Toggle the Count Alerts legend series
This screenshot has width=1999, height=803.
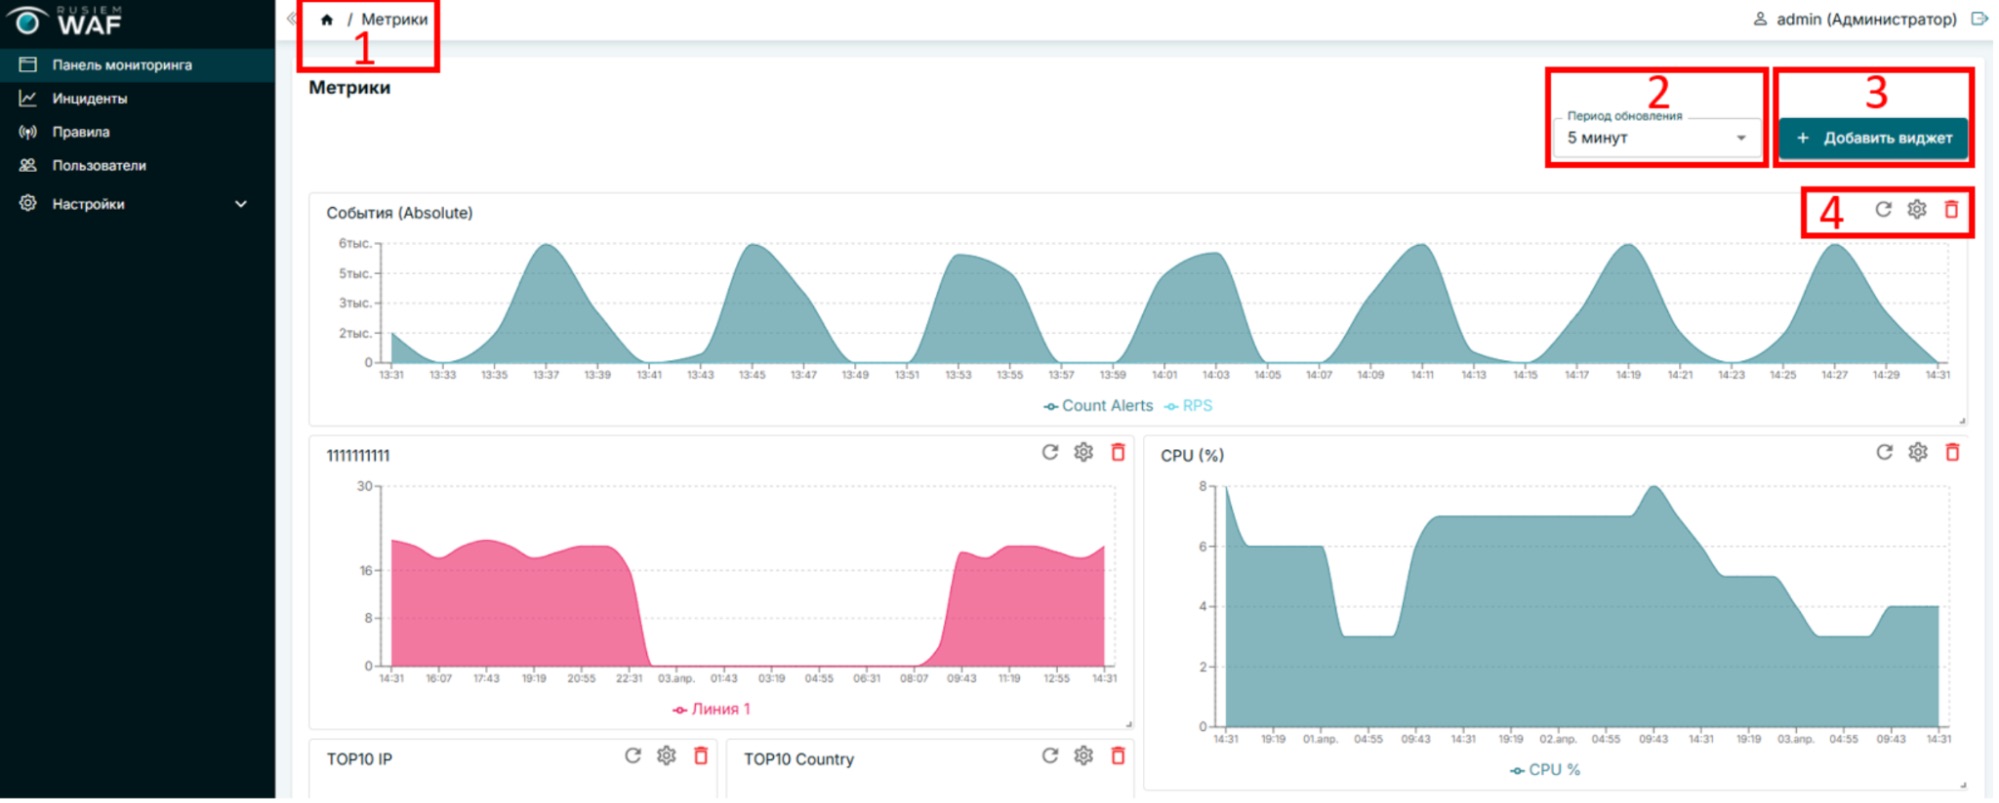1098,406
